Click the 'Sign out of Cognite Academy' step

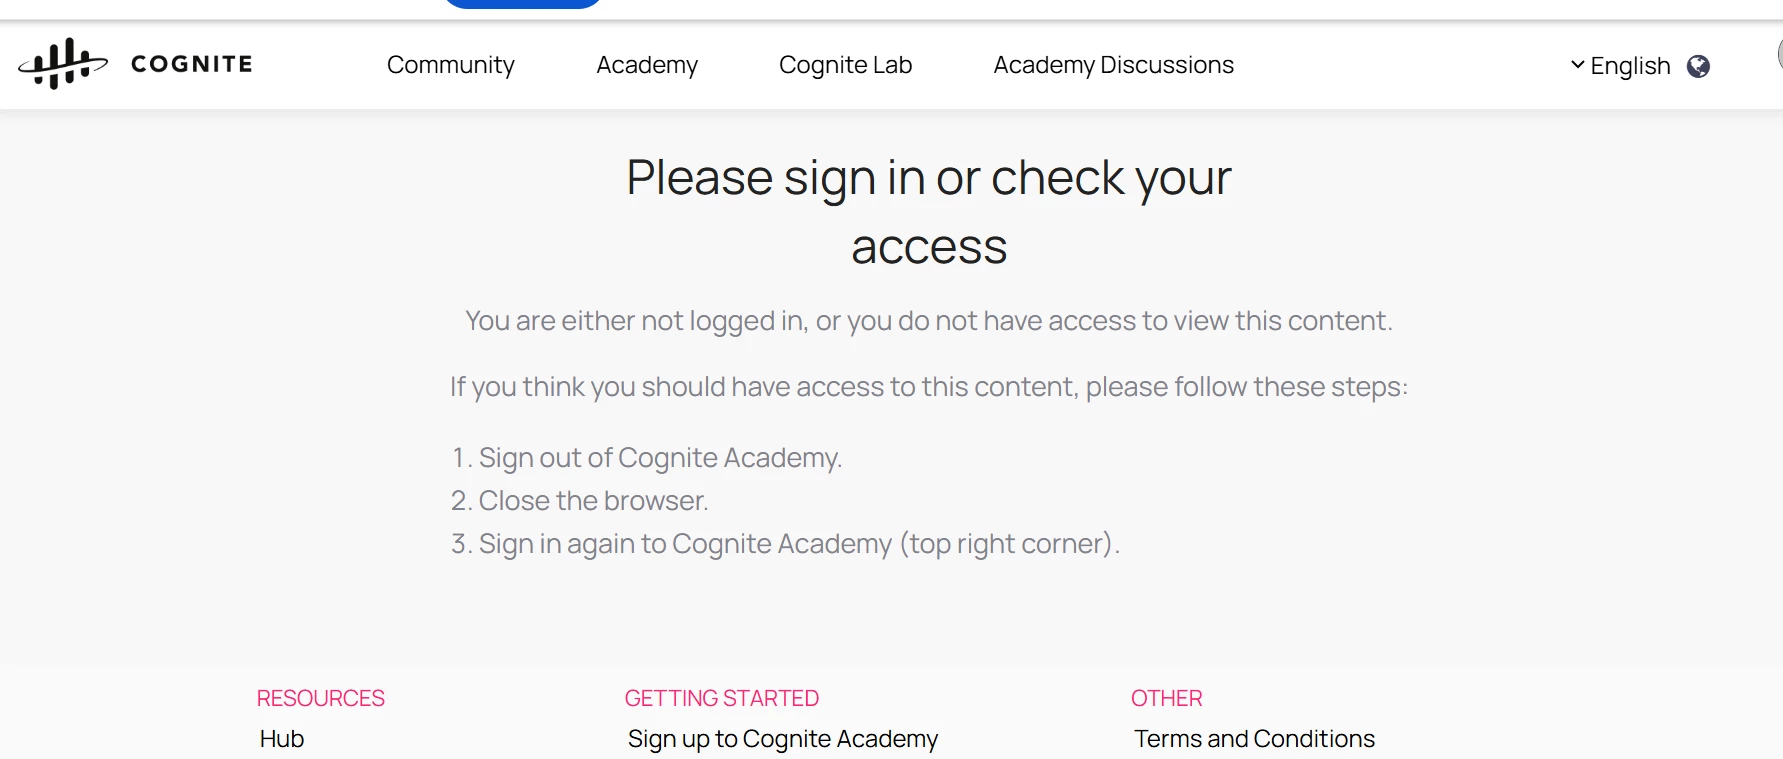coord(660,457)
